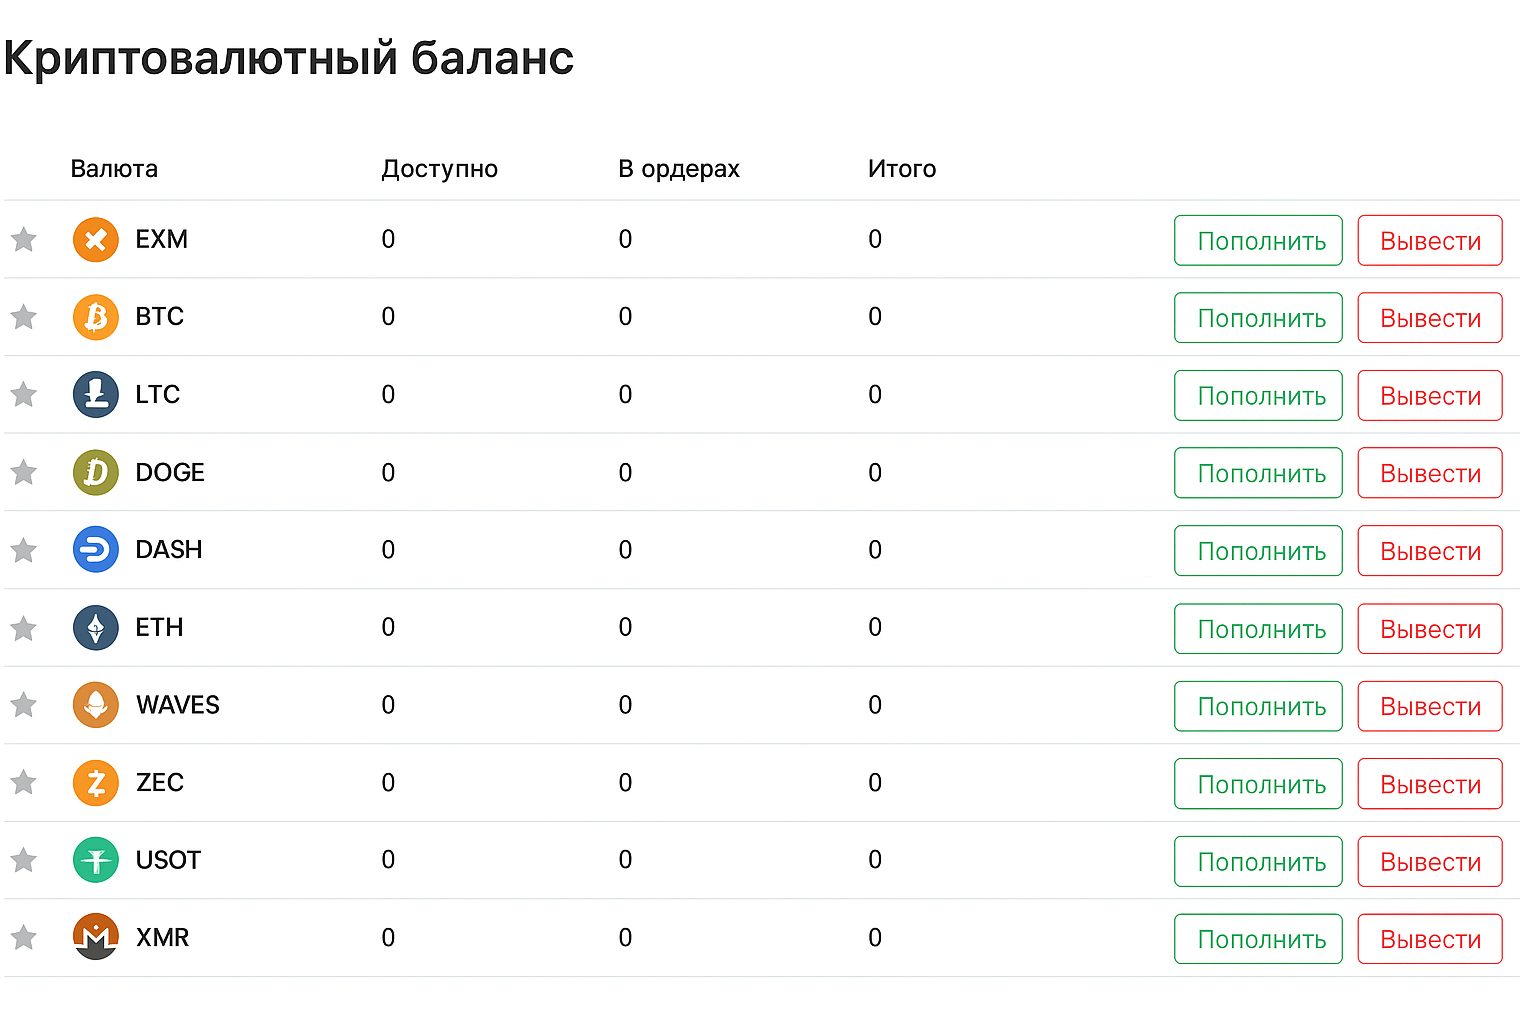Image resolution: width=1536 pixels, height=1024 pixels.
Task: Click the Валюта column header
Action: click(x=114, y=168)
